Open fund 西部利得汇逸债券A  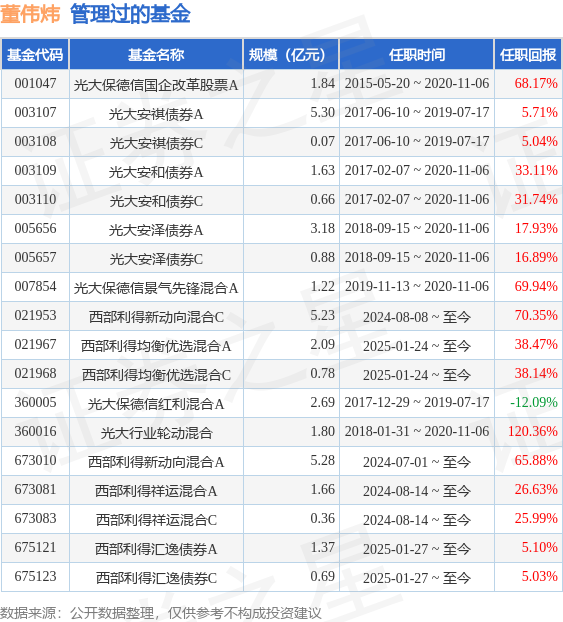coord(156,548)
